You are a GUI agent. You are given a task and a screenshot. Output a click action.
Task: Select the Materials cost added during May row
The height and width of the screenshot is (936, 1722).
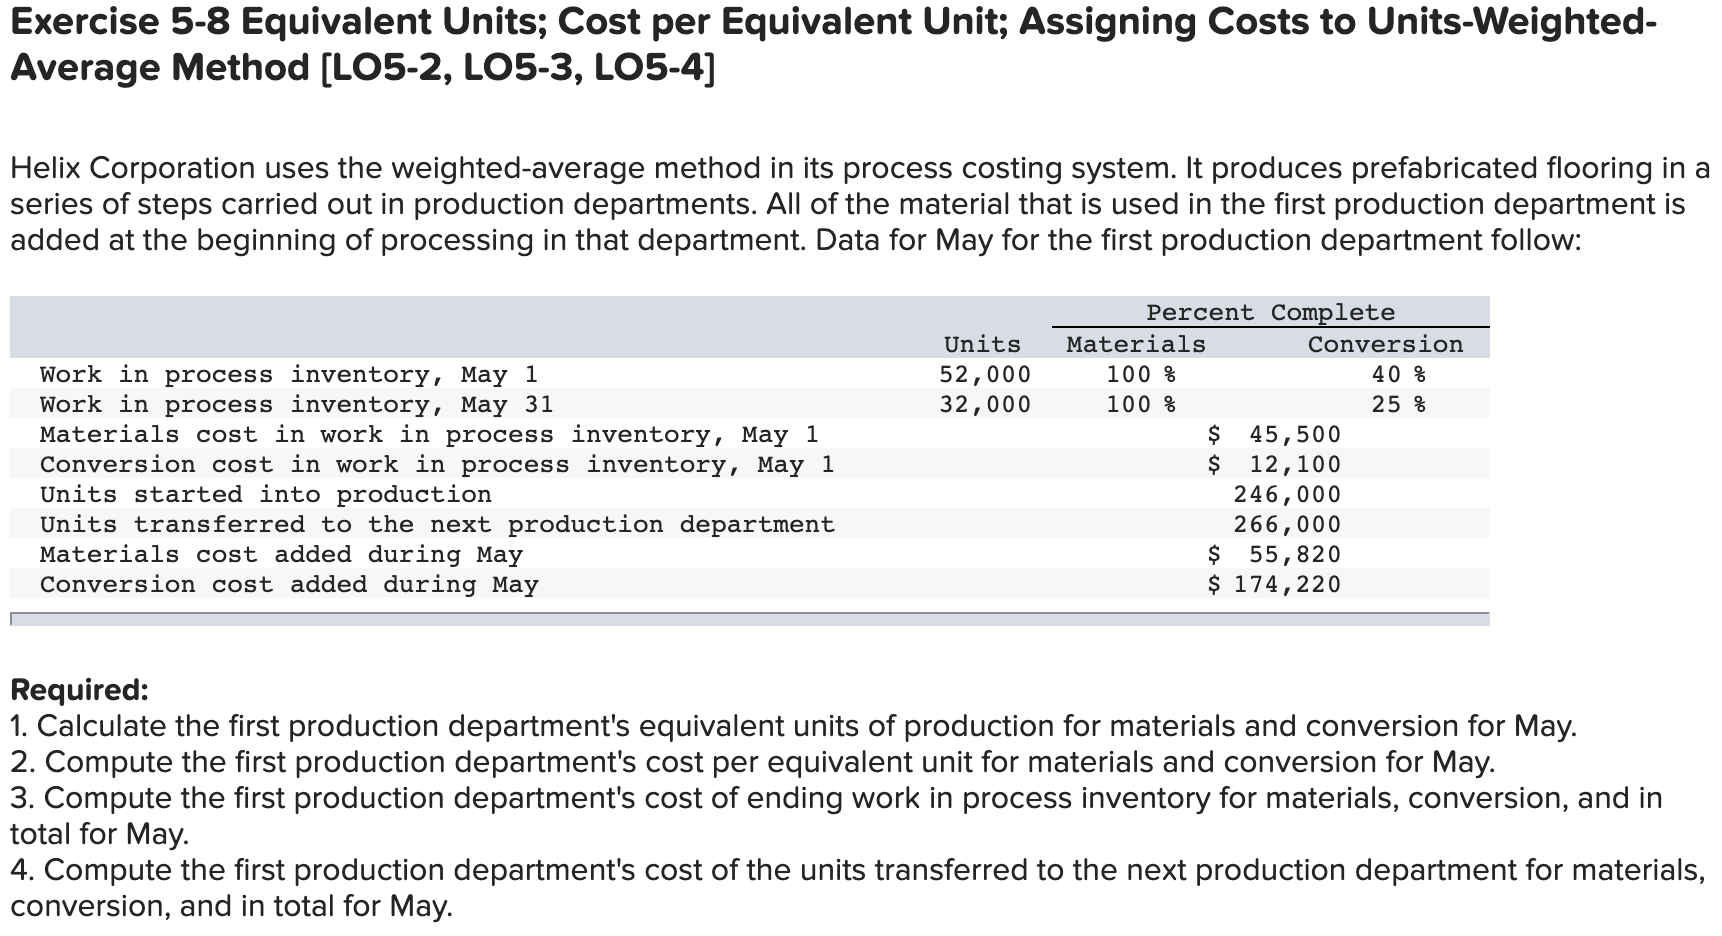coord(279,554)
